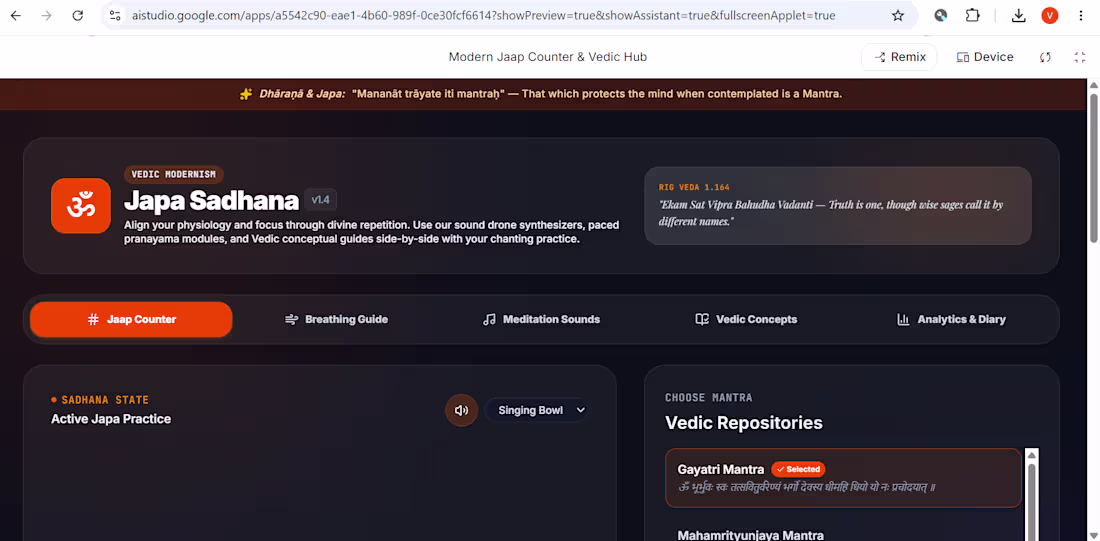Image resolution: width=1100 pixels, height=541 pixels.
Task: Click the page vertical scrollbar thumb
Action: coord(1093,168)
